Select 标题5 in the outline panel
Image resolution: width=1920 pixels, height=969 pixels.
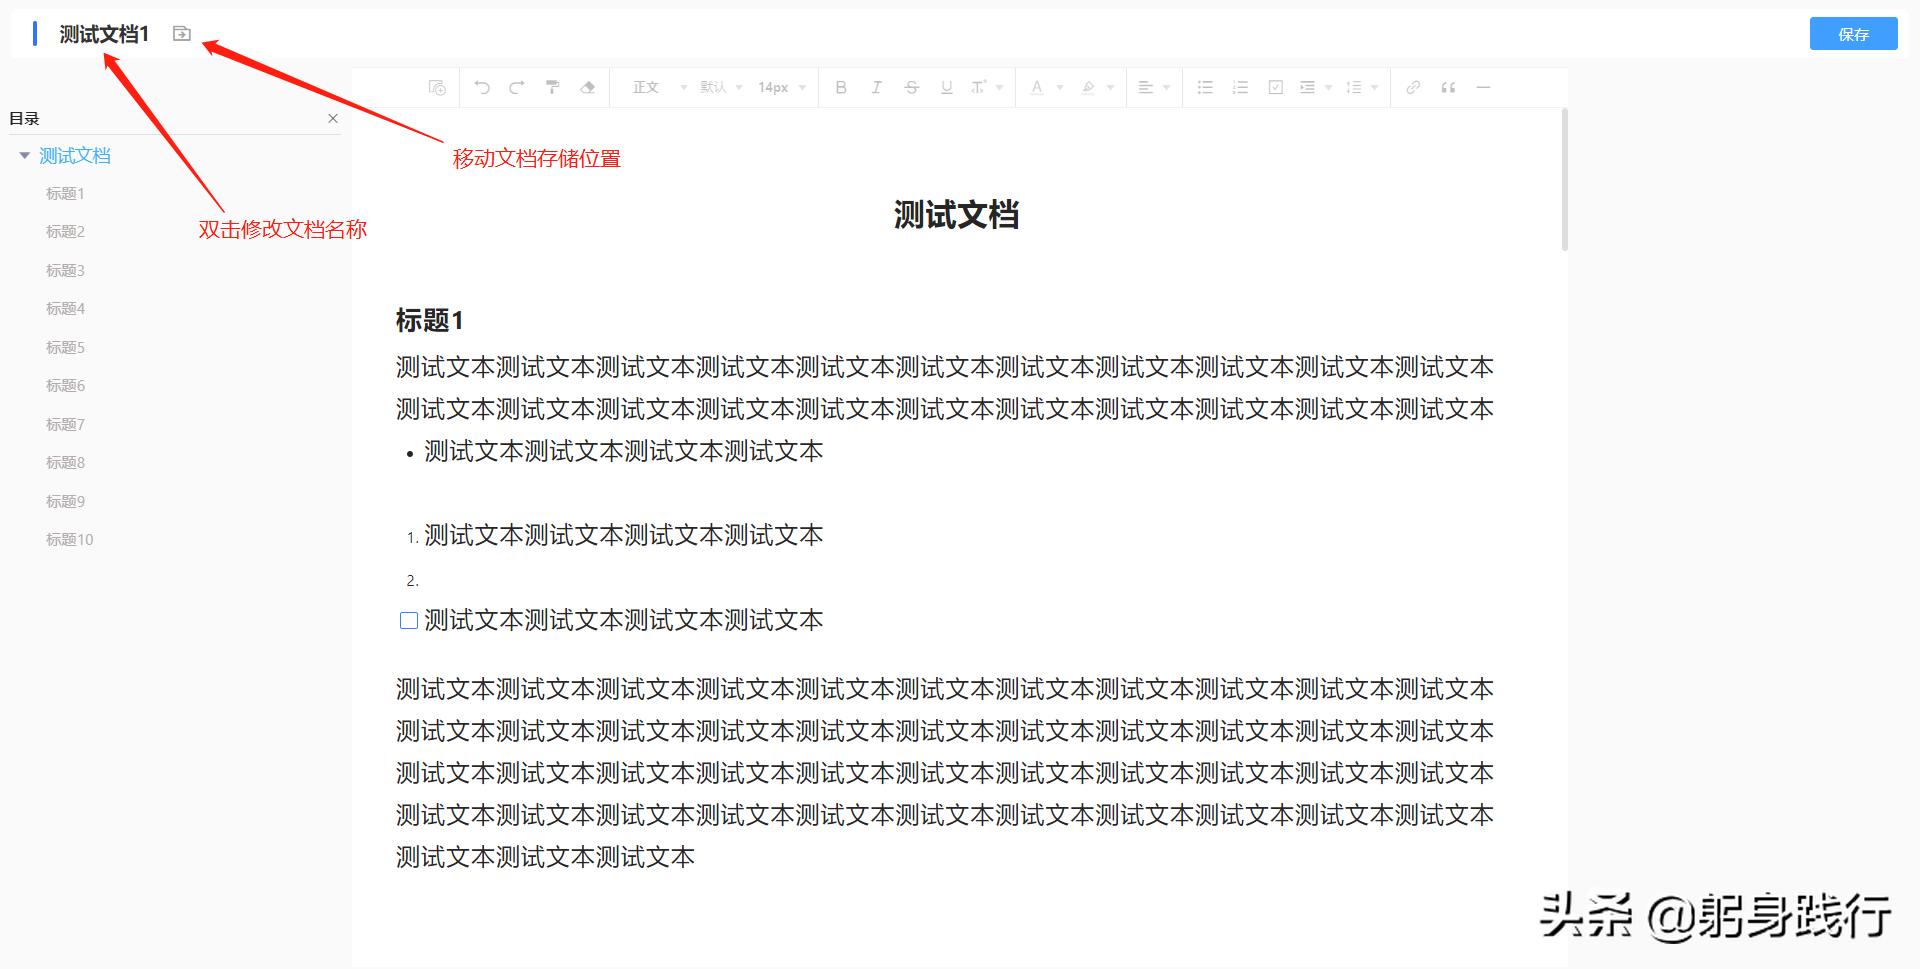click(x=64, y=347)
